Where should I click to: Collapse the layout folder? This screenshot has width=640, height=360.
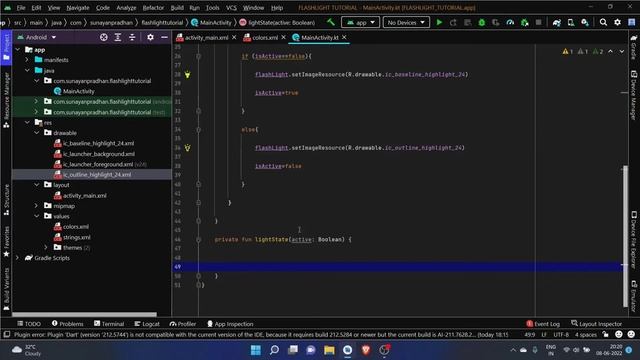click(37, 185)
